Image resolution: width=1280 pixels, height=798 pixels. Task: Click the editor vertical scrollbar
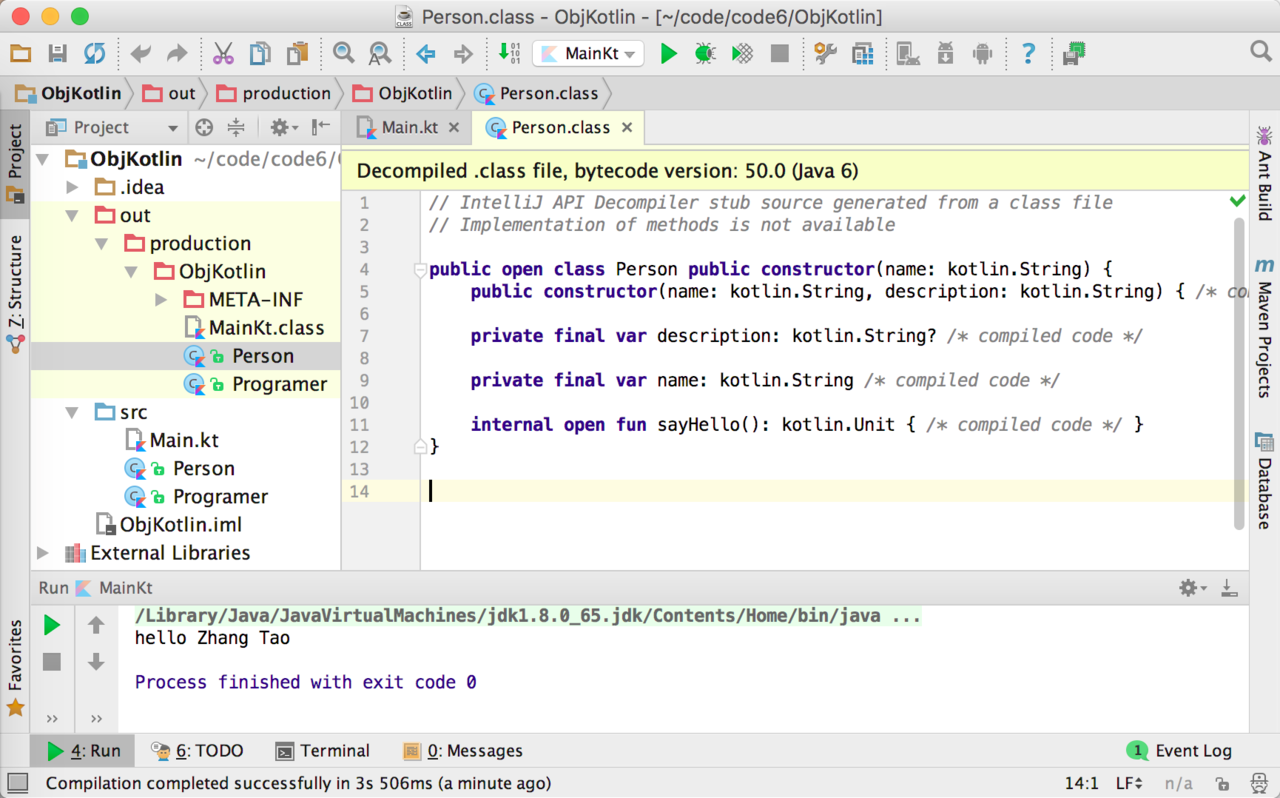coord(1239,373)
